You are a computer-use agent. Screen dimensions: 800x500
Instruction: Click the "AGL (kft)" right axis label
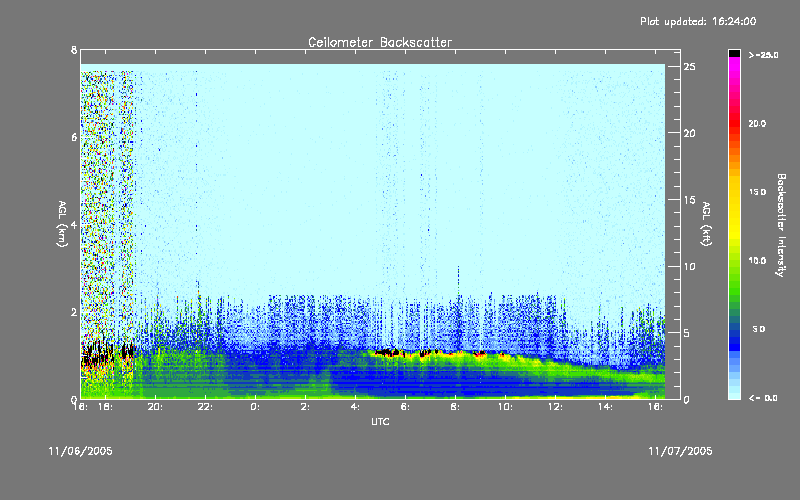pos(706,224)
